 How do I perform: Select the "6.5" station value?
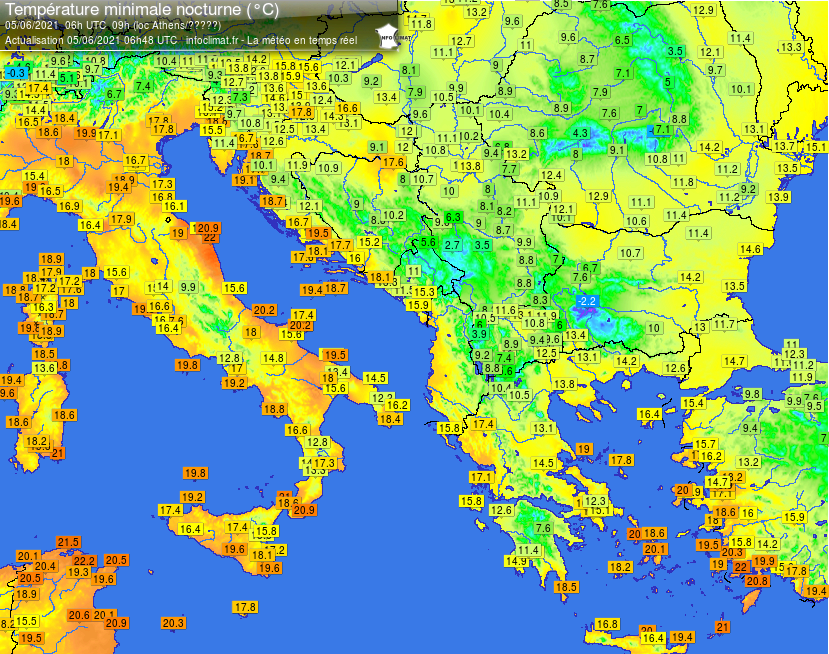pyautogui.click(x=622, y=40)
